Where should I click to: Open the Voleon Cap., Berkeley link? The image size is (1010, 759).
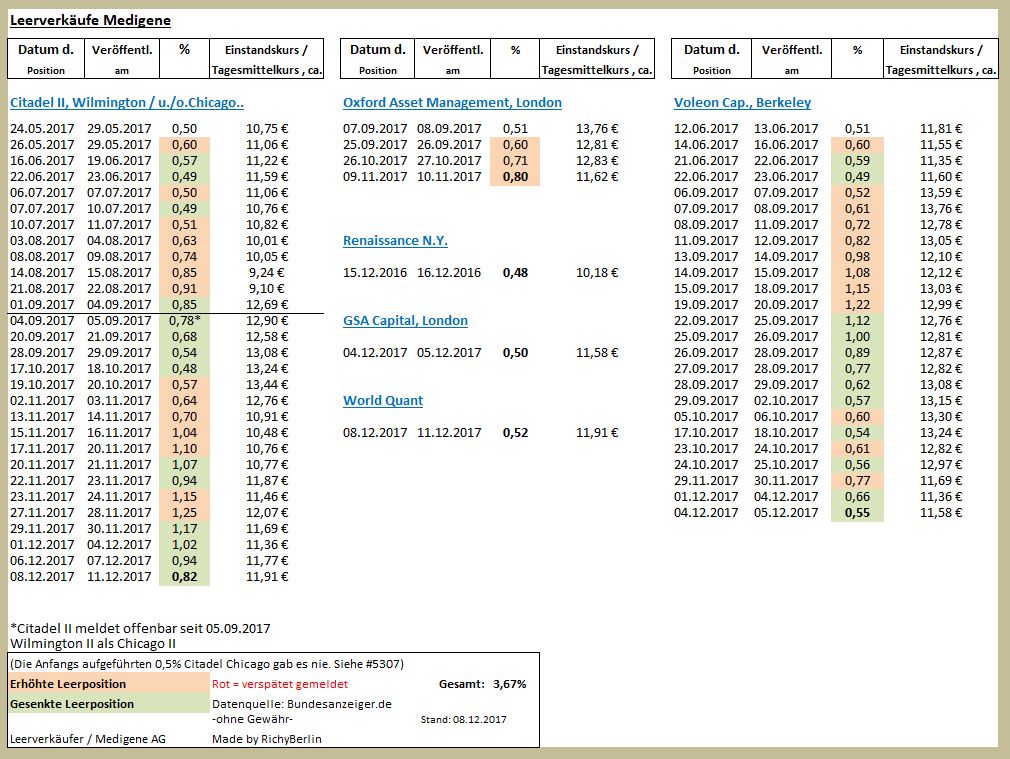tap(742, 103)
